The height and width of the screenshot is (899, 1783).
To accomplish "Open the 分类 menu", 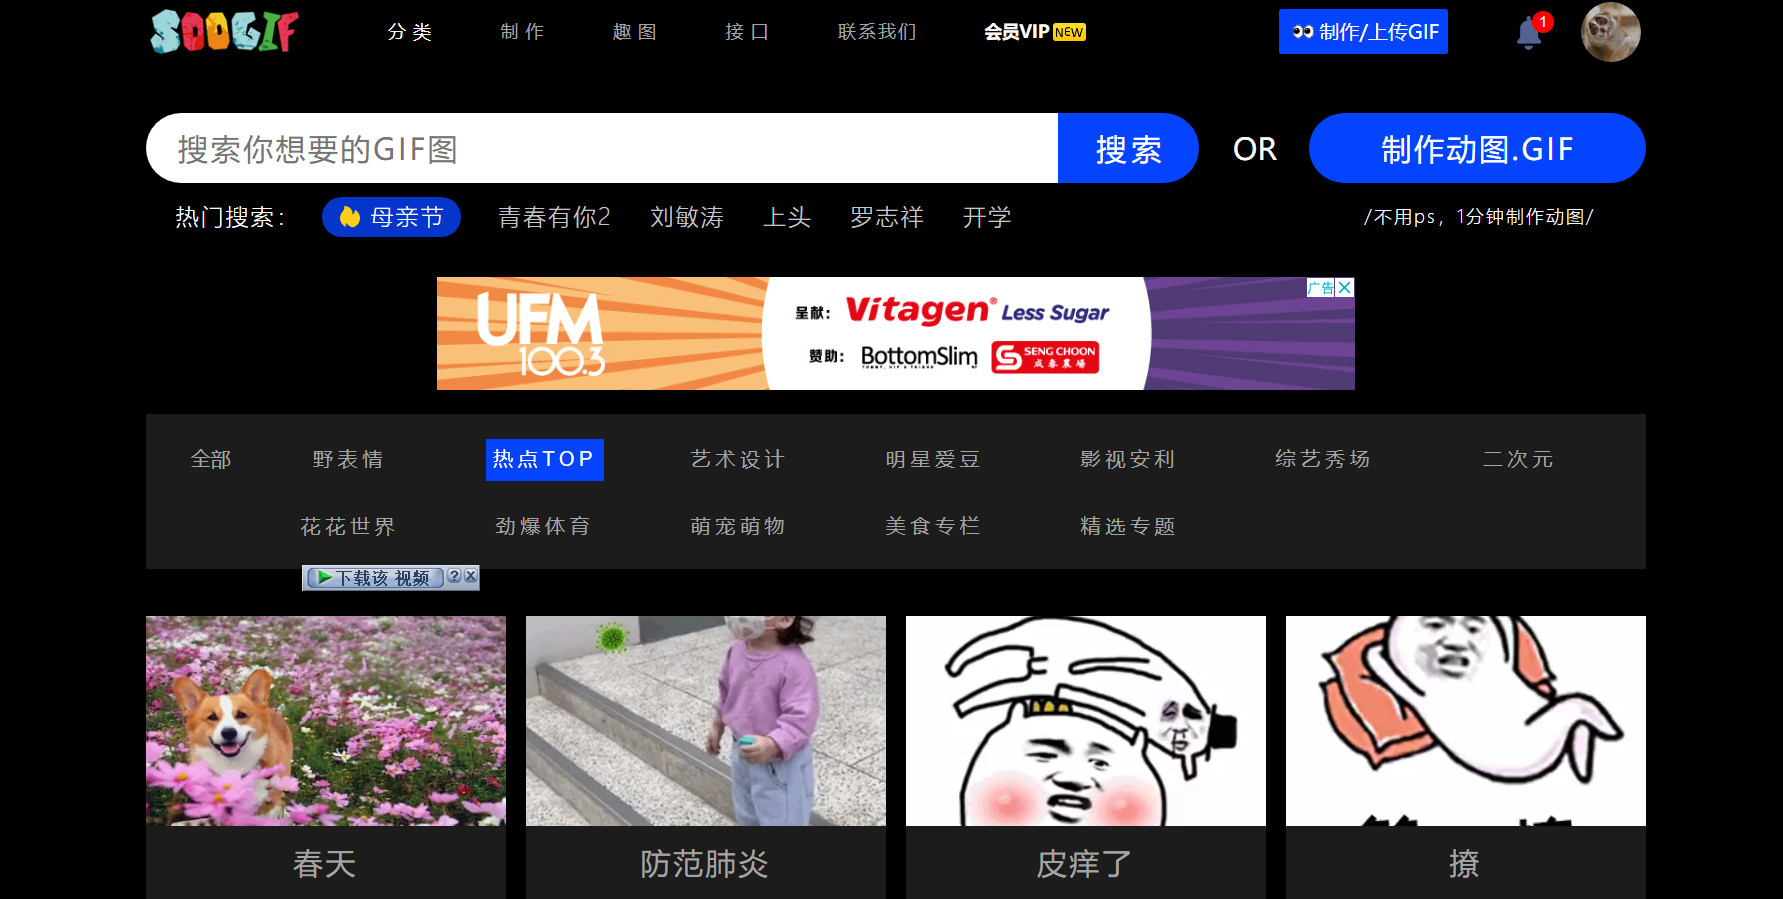I will [410, 32].
